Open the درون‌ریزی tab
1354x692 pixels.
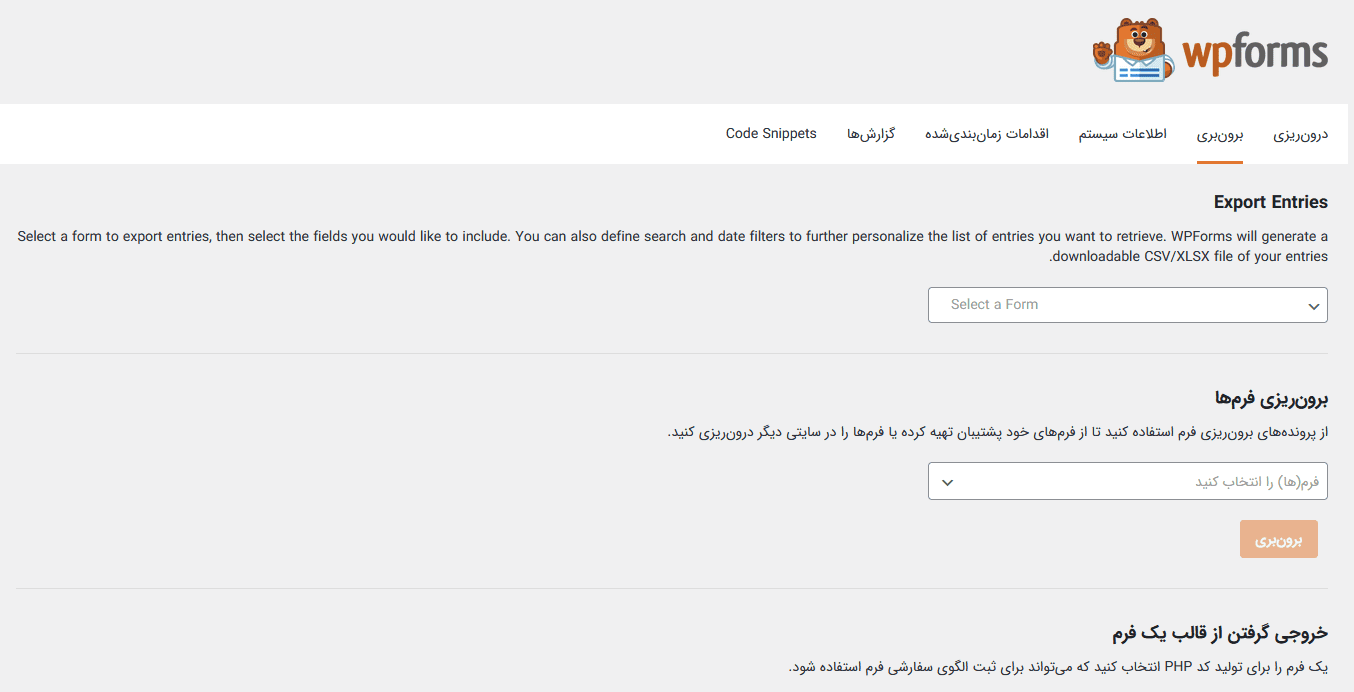click(x=1301, y=134)
